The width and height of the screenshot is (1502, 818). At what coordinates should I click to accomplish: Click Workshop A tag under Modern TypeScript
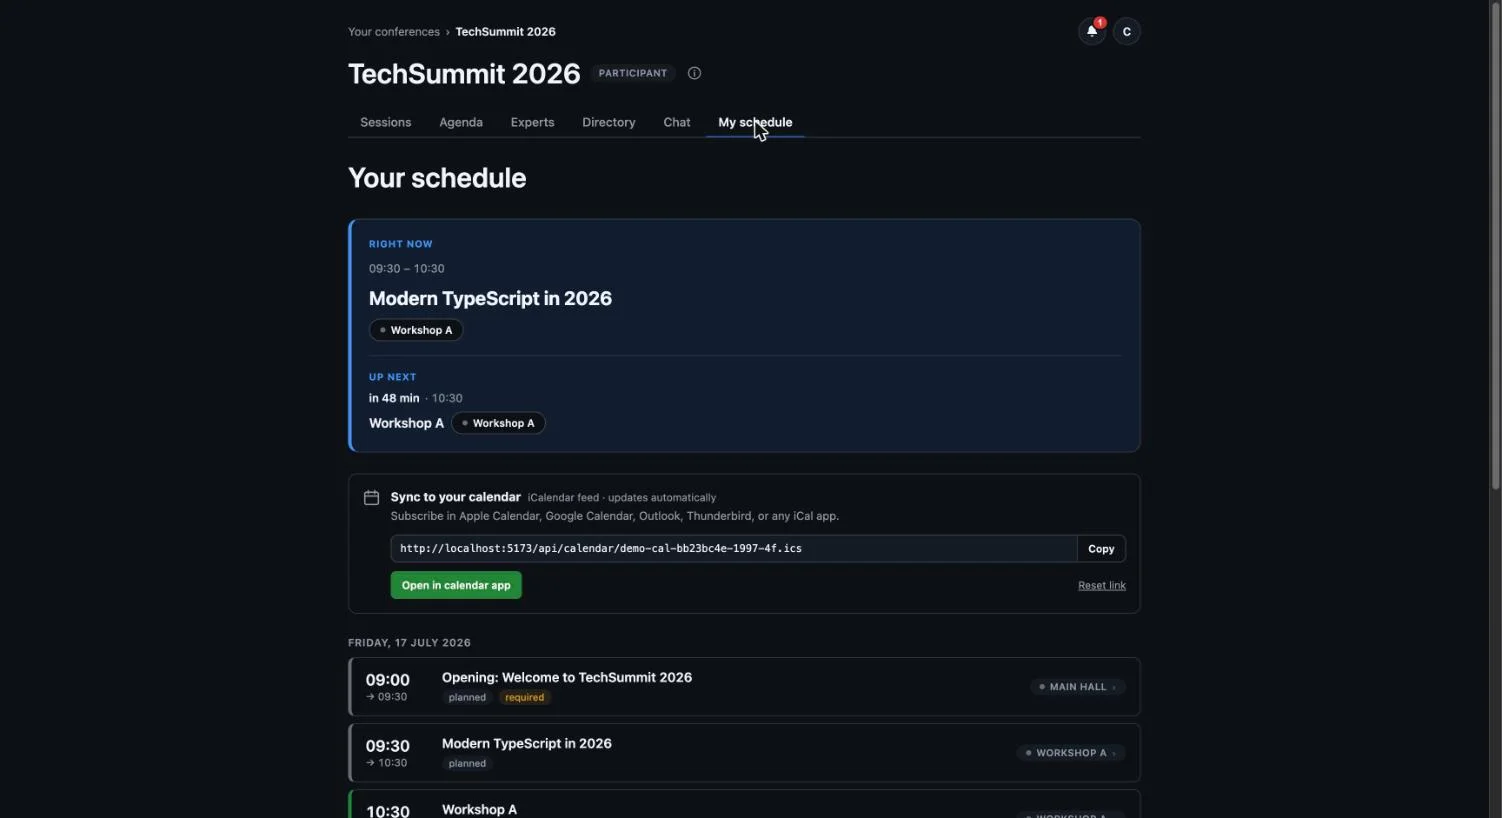click(x=416, y=330)
